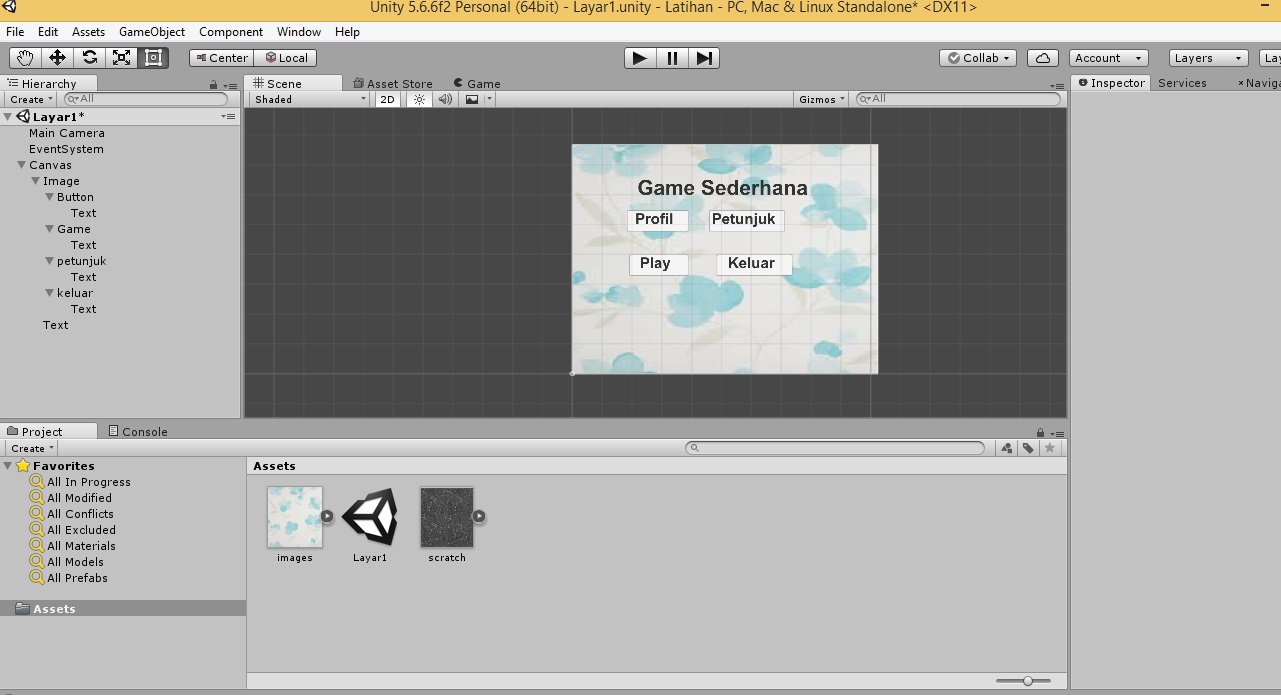Select the Hand tool in the toolbar
Viewport: 1281px width, 695px height.
coord(25,57)
